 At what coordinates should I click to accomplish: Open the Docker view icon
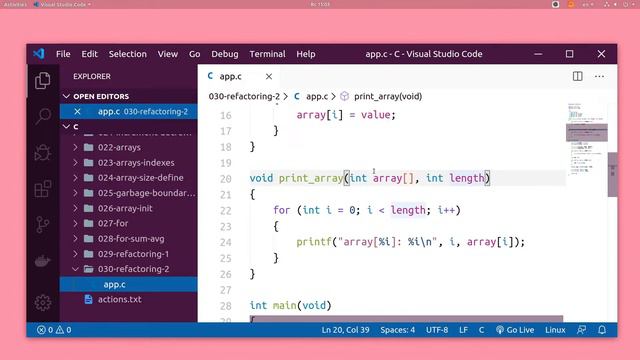(x=42, y=261)
